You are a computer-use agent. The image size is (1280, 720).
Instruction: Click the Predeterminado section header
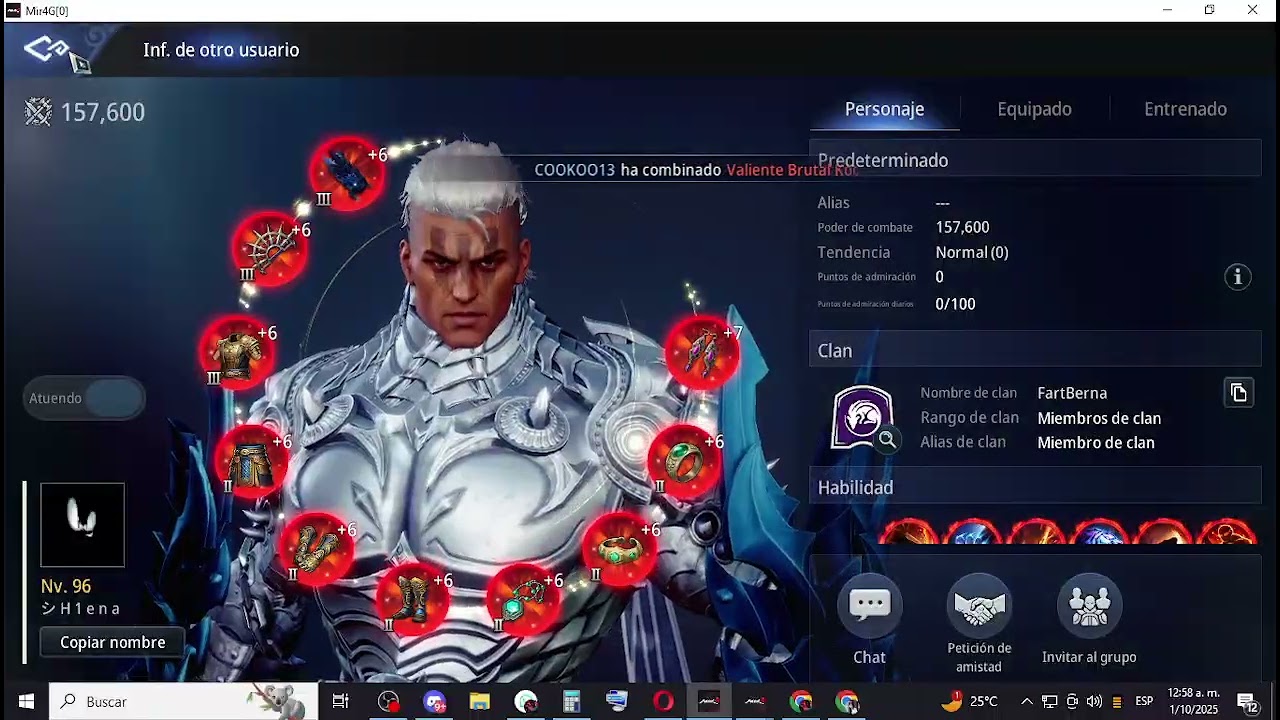[1035, 160]
